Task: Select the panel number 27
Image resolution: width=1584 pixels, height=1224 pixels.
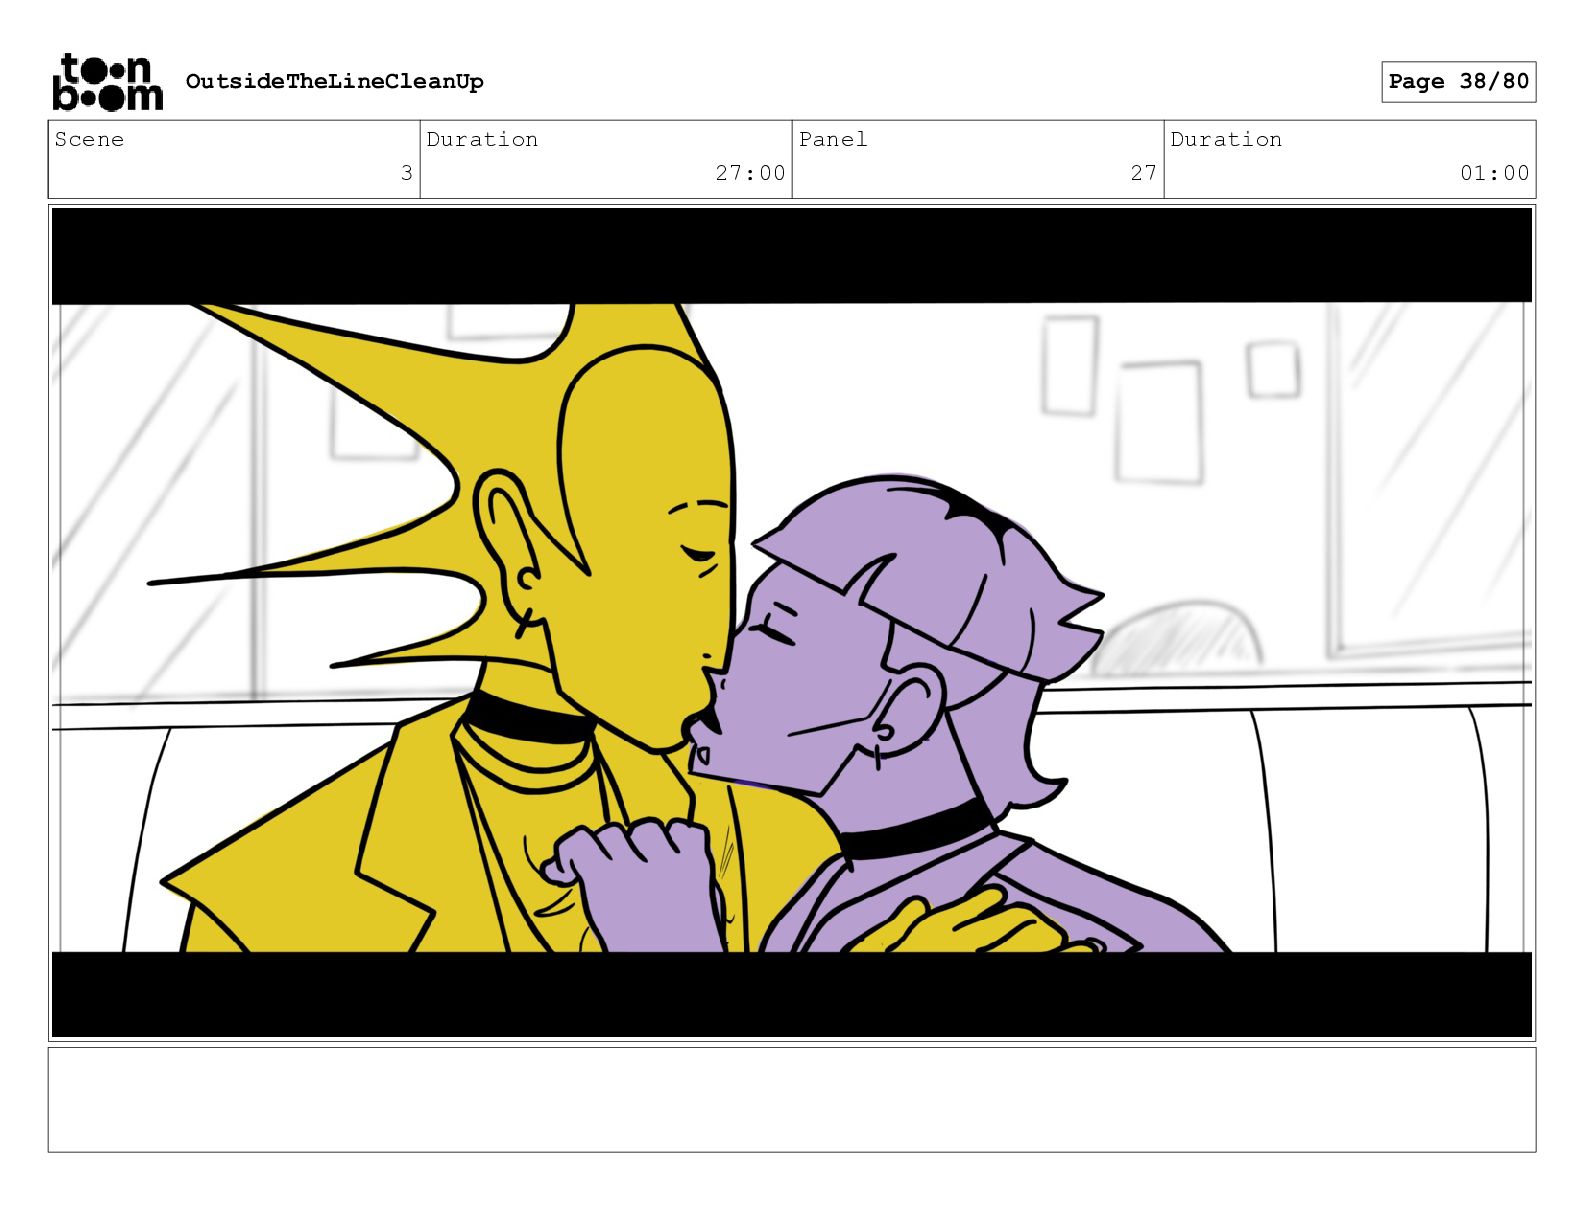Action: pyautogui.click(x=1143, y=173)
